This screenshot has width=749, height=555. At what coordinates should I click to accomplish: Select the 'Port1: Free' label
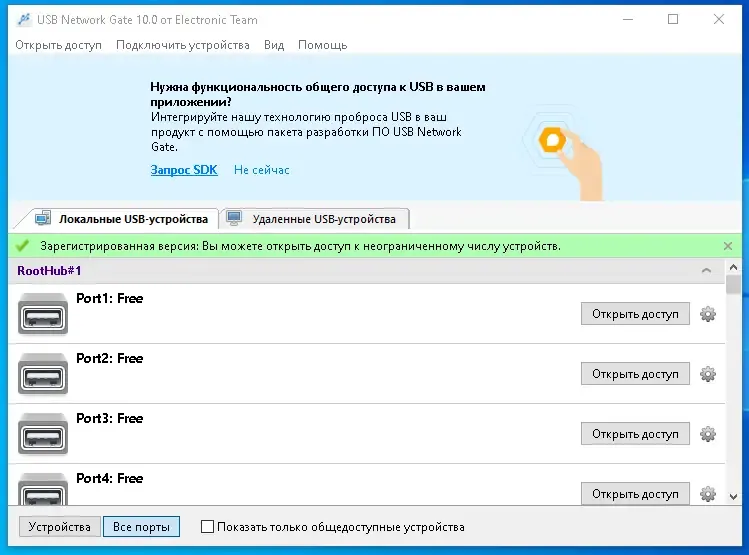click(109, 299)
